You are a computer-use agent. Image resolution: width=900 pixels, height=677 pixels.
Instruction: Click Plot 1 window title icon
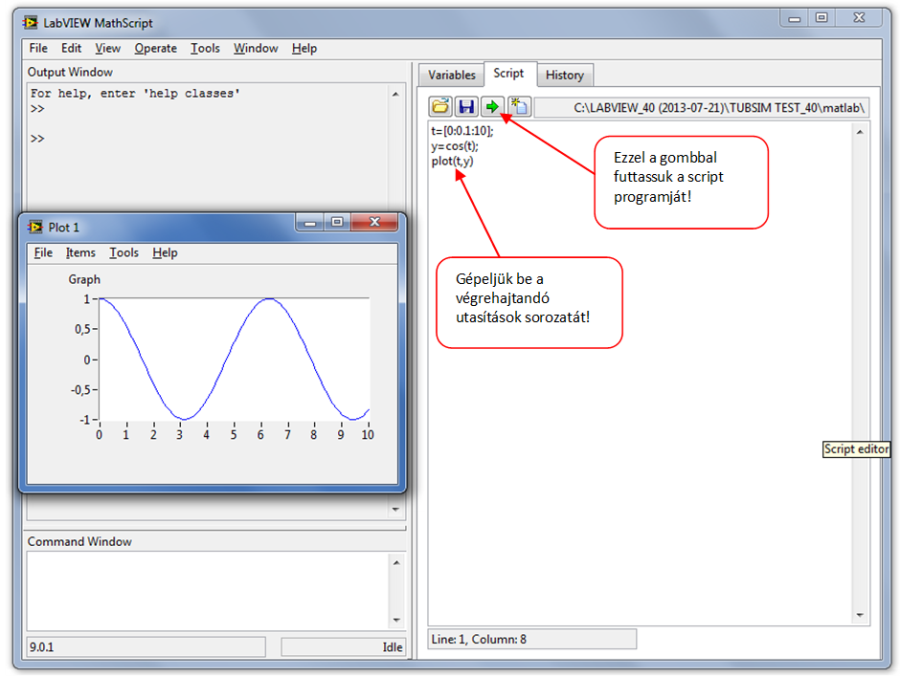click(36, 227)
